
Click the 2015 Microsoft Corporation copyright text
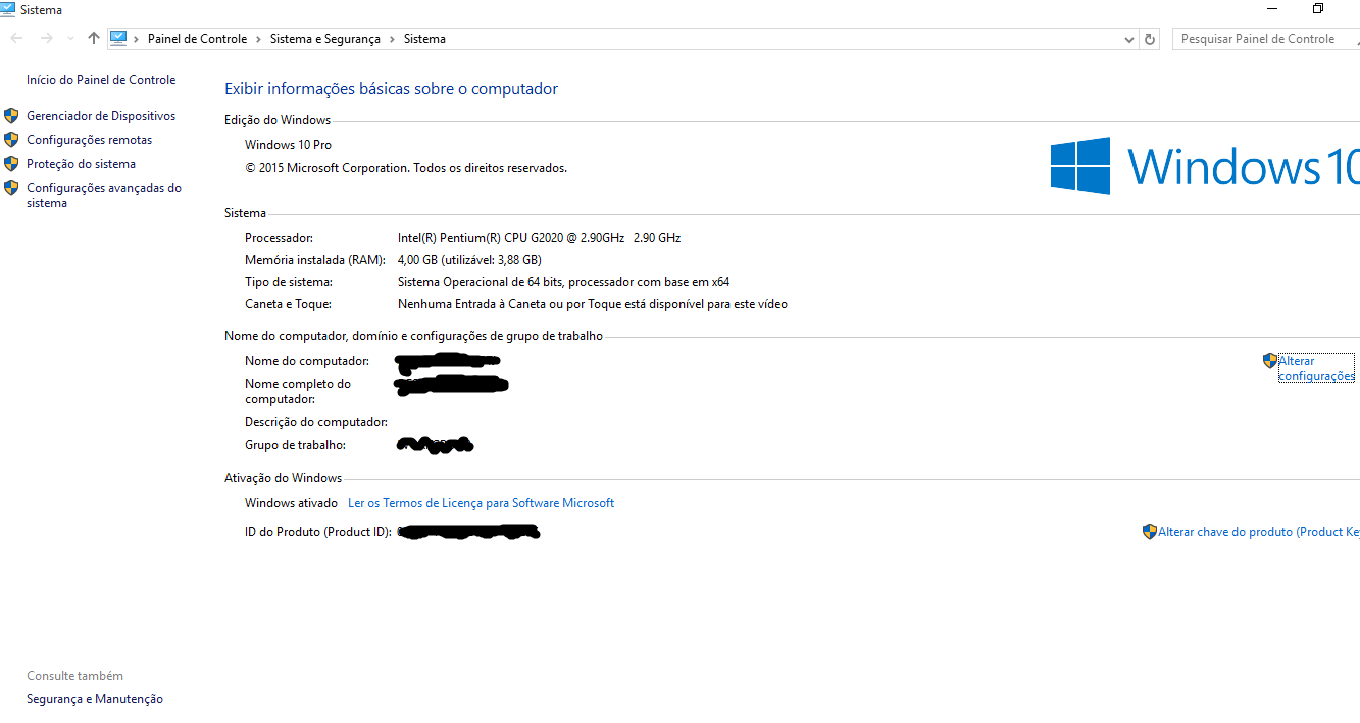tap(406, 168)
